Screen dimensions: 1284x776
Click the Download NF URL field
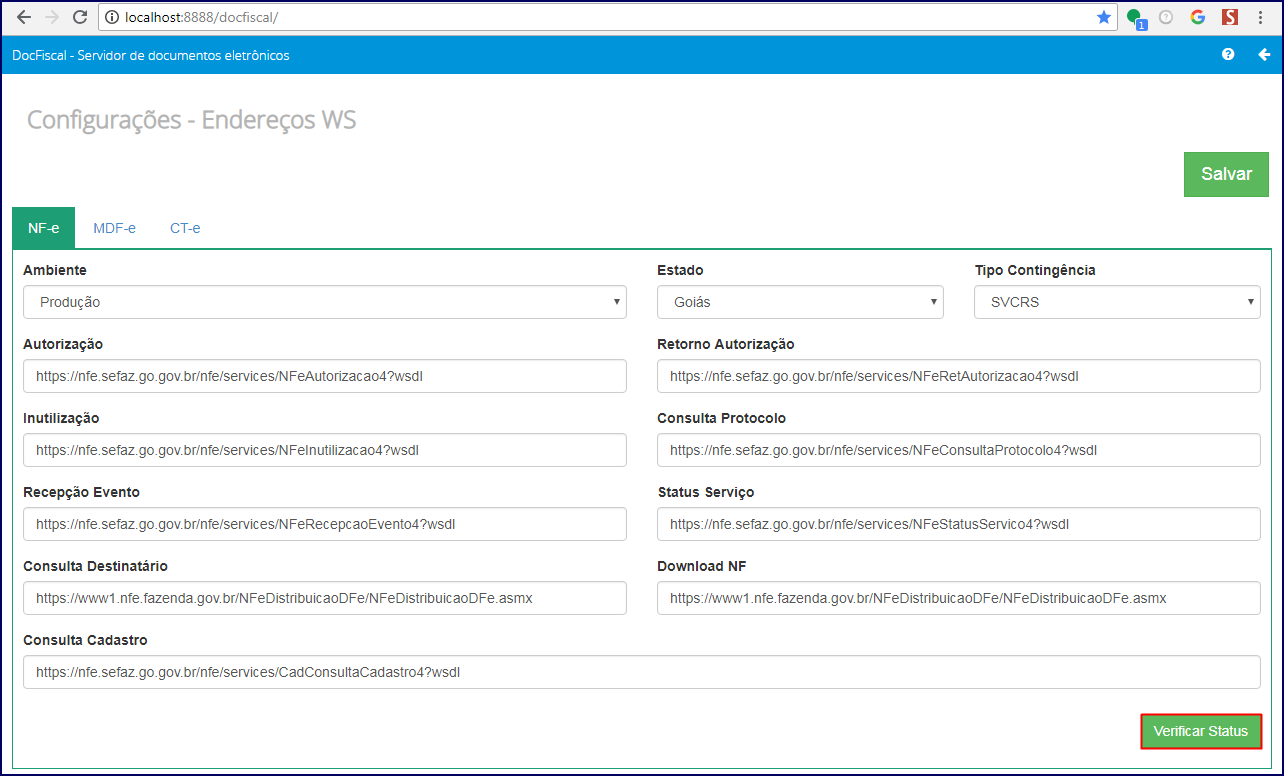click(959, 598)
